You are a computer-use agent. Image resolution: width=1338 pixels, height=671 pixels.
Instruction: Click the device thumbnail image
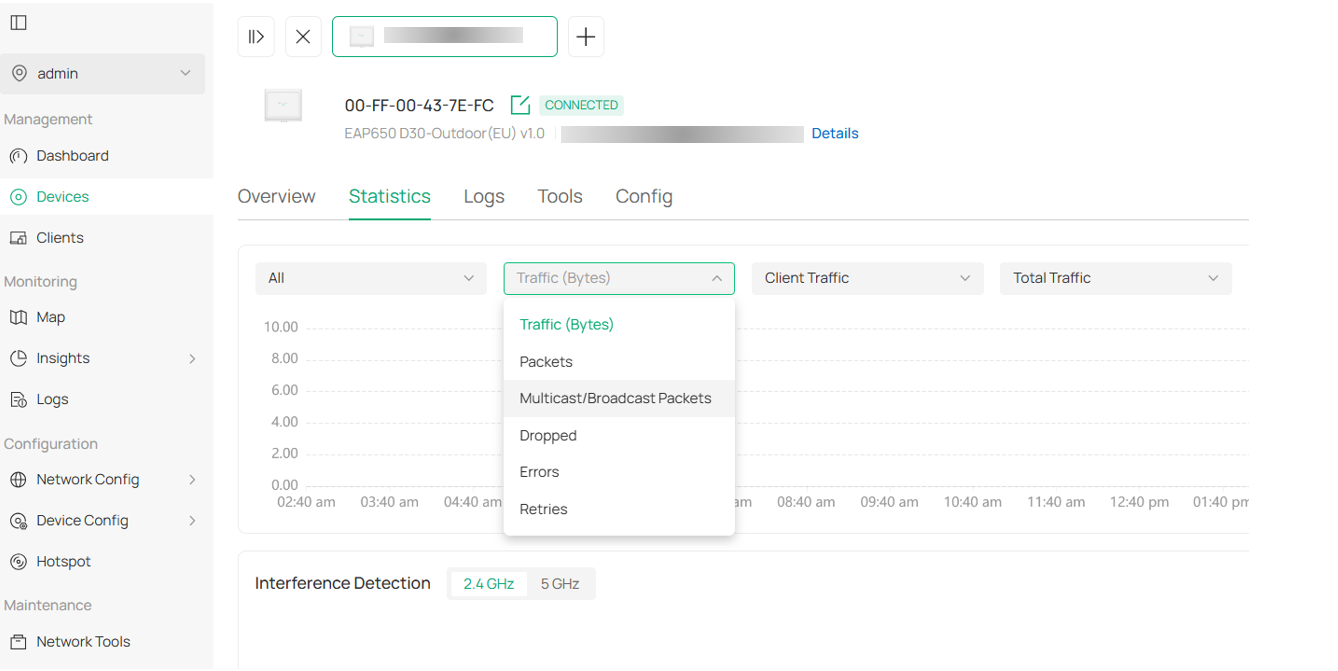point(283,106)
